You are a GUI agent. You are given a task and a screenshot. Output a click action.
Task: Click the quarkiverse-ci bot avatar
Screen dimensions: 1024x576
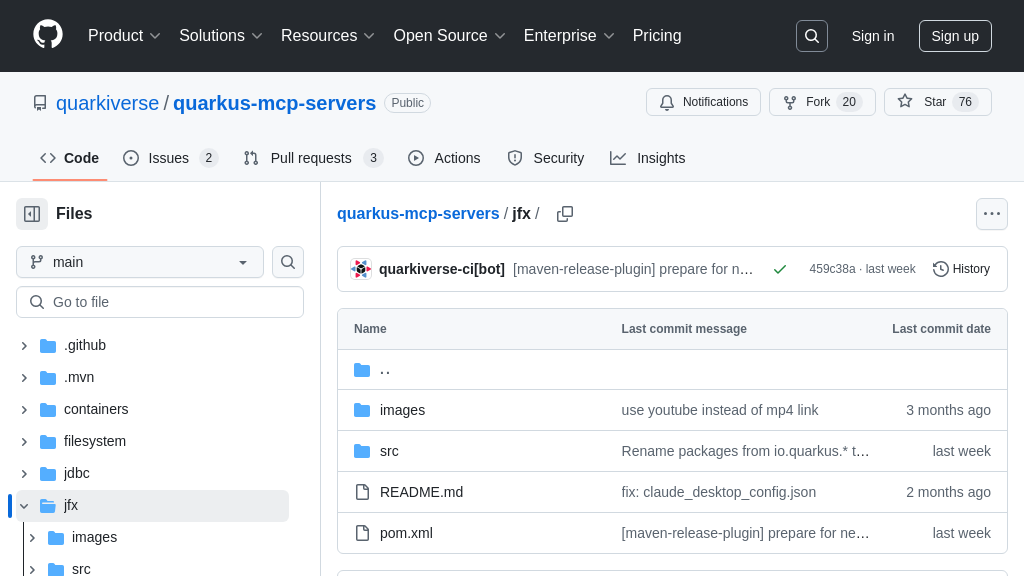click(360, 269)
